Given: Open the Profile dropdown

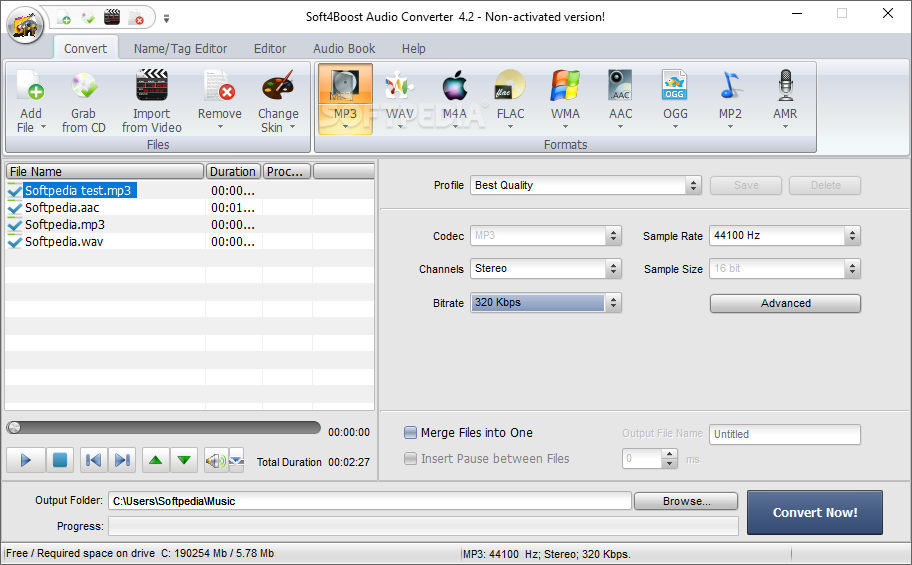Looking at the screenshot, I should pos(693,185).
